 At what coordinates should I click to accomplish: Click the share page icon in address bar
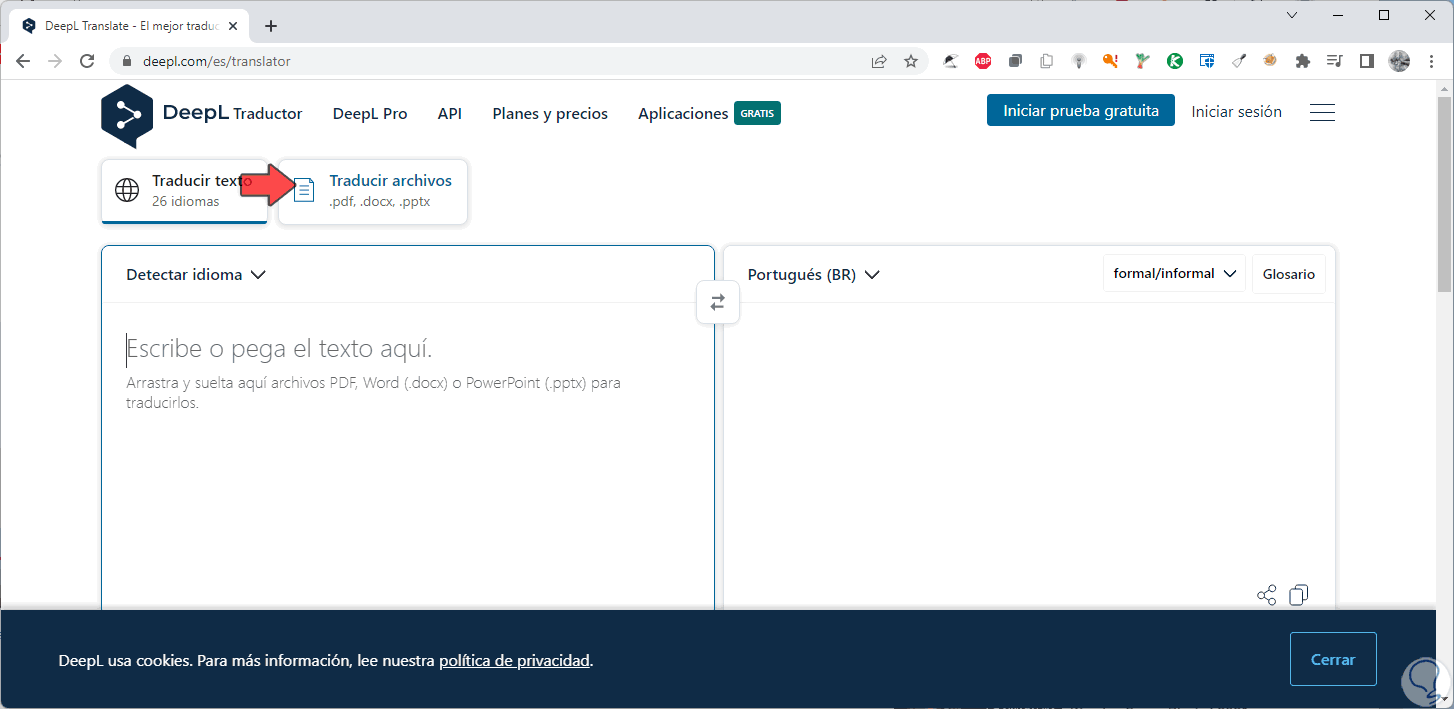[879, 61]
